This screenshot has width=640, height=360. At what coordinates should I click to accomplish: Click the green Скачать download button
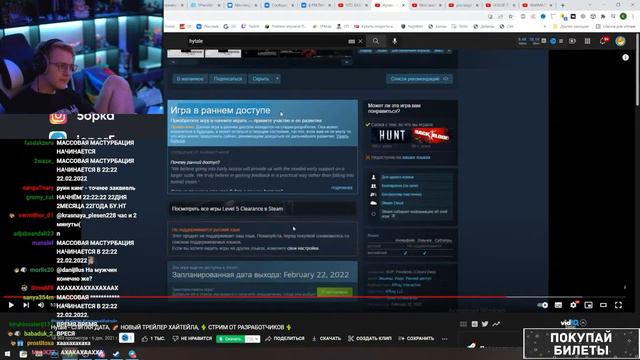[x=230, y=339]
